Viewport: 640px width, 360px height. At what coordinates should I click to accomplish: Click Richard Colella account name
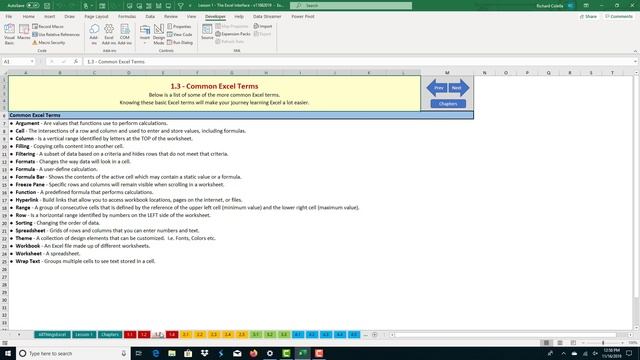click(550, 6)
